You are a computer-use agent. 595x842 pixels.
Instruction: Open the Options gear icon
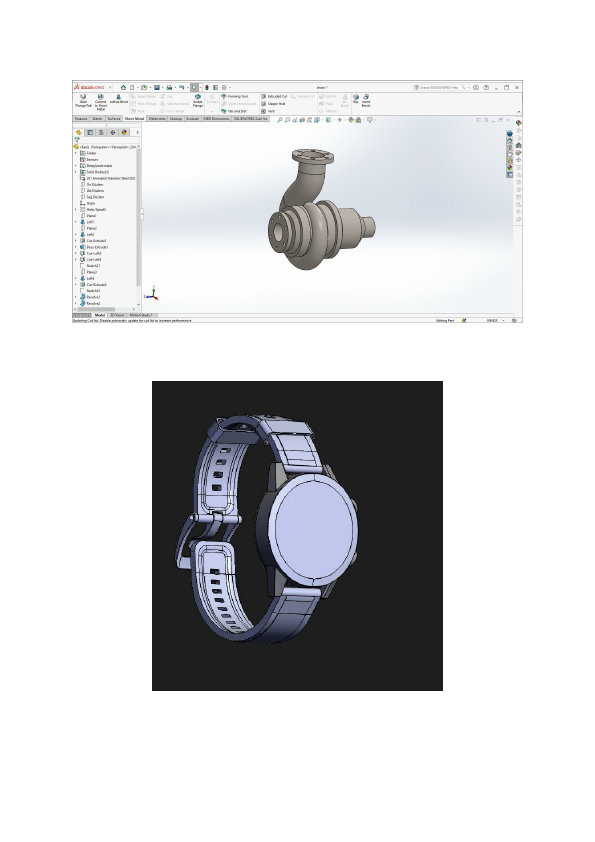[x=224, y=87]
